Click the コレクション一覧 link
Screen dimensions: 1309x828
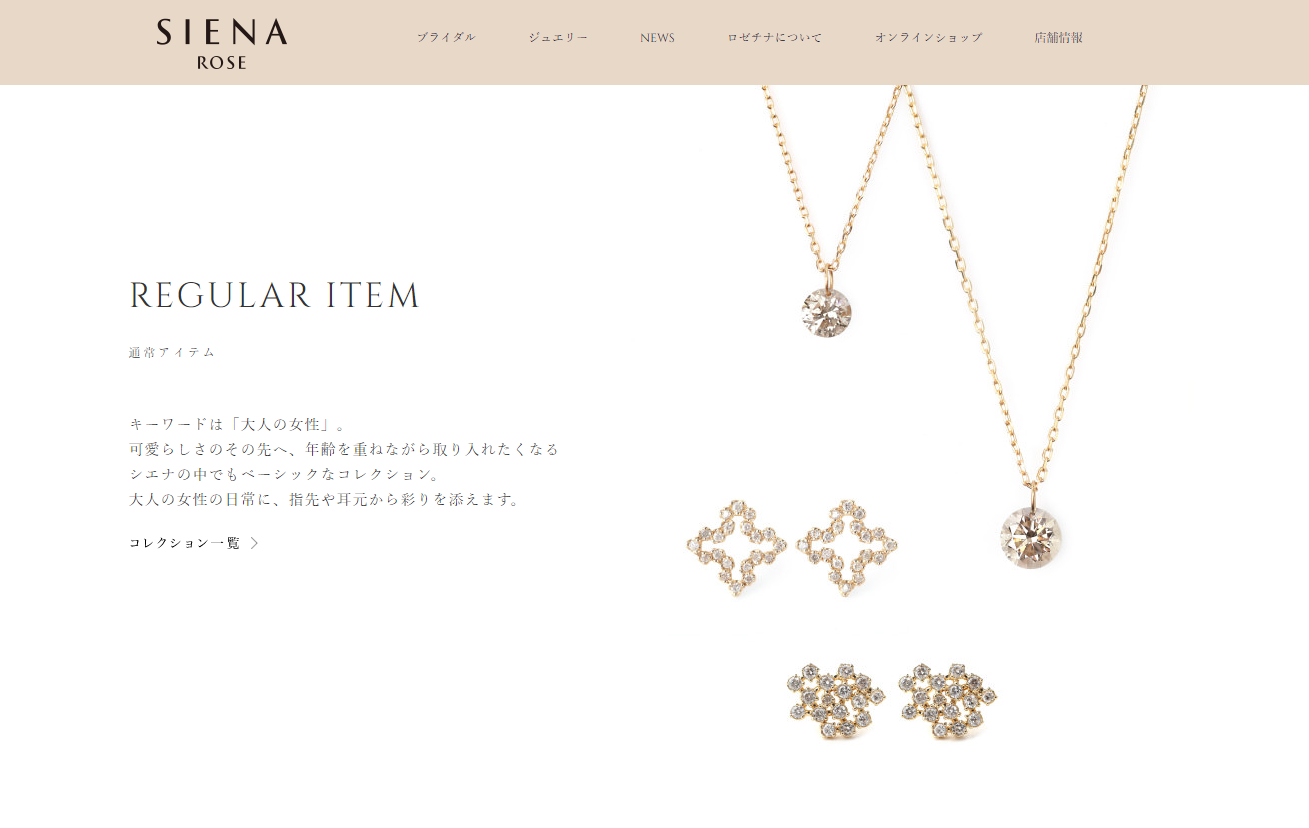(x=185, y=543)
